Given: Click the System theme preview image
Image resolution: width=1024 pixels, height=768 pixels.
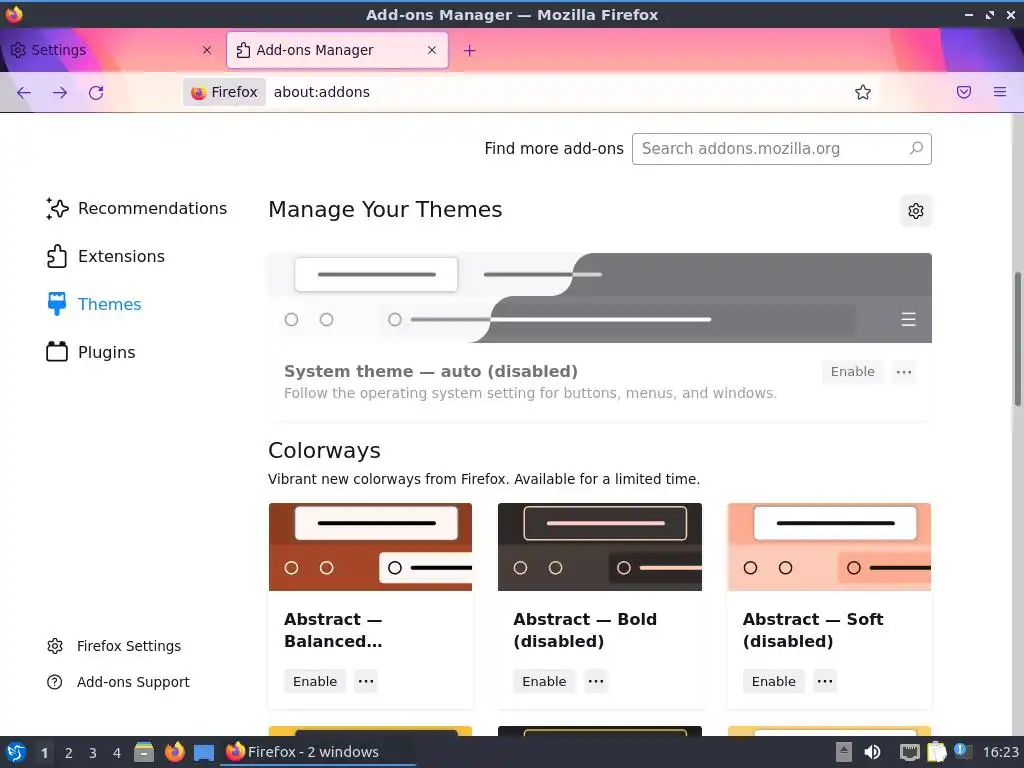Looking at the screenshot, I should tap(600, 298).
